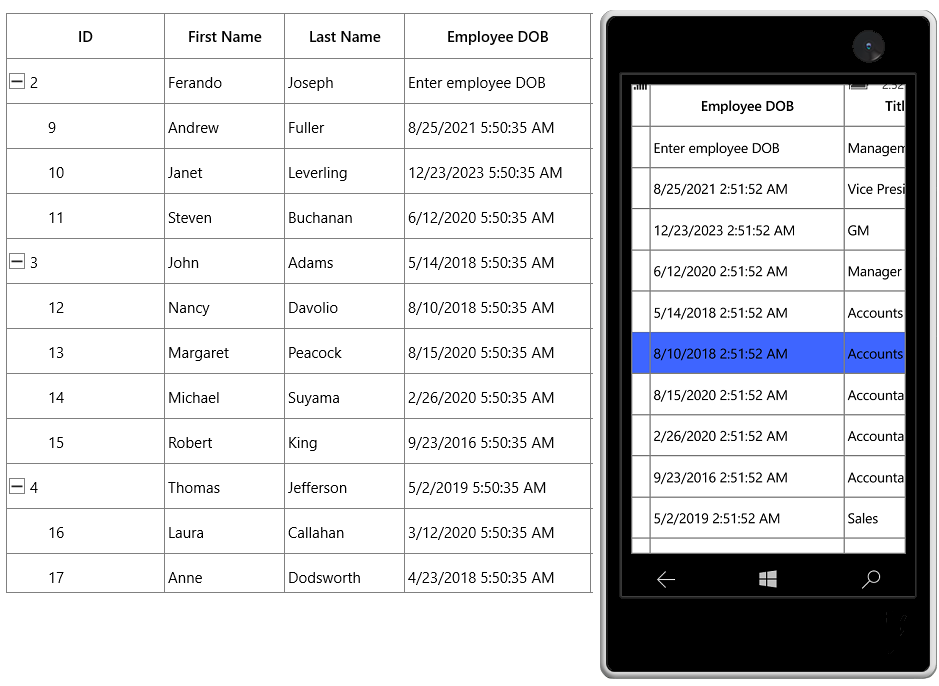The image size is (939, 686).
Task: Select the Nancy Davolio row
Action: click(x=299, y=307)
